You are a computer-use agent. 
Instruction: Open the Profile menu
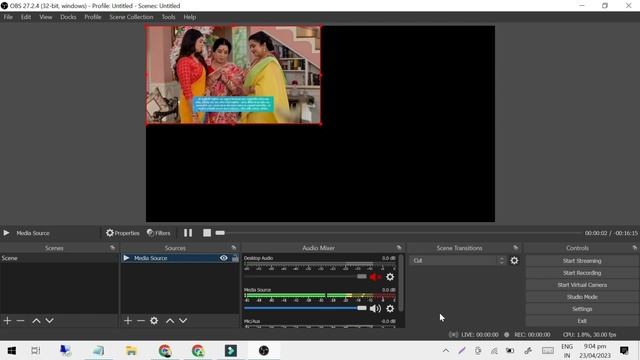pos(93,17)
